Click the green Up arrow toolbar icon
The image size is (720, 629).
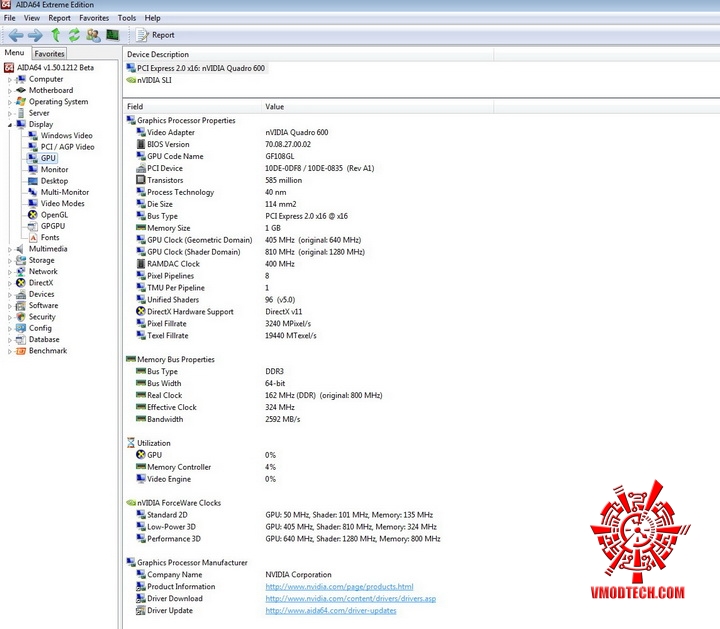[x=56, y=35]
